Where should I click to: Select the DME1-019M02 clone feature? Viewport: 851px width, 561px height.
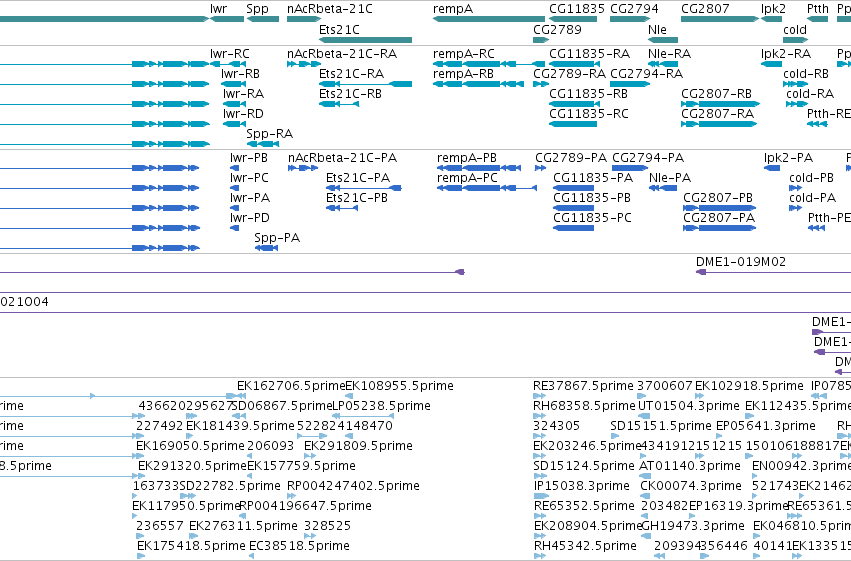coord(773,272)
